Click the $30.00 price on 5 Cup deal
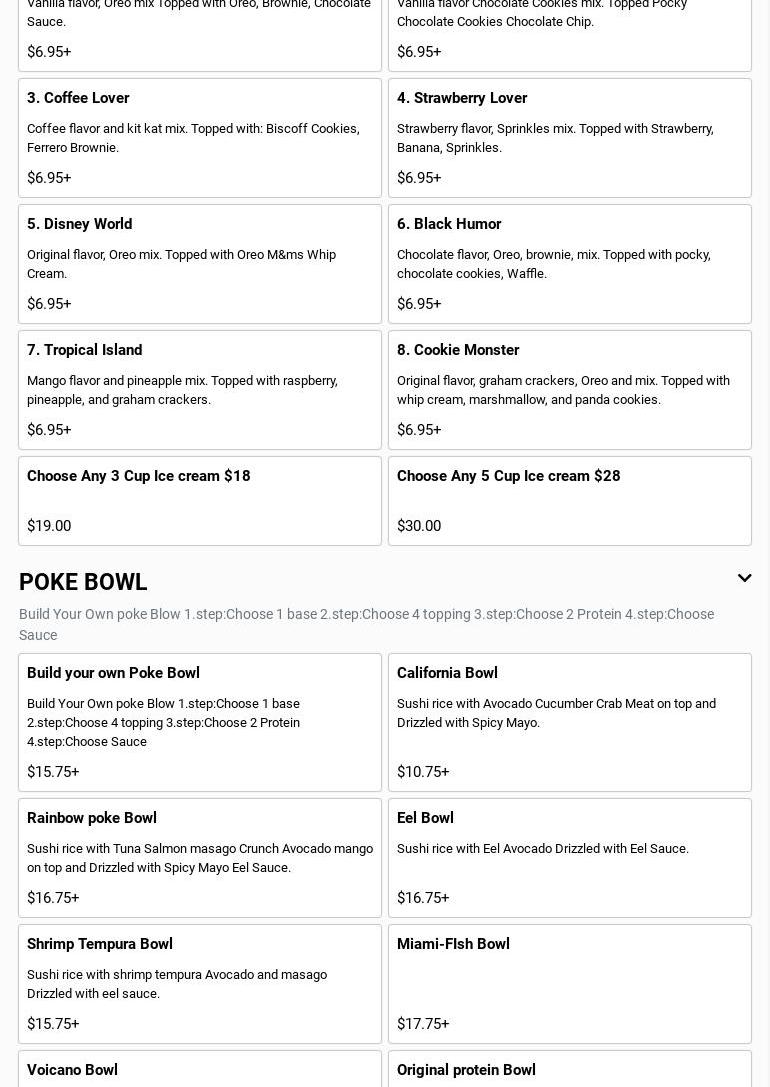770x1087 pixels. (419, 526)
